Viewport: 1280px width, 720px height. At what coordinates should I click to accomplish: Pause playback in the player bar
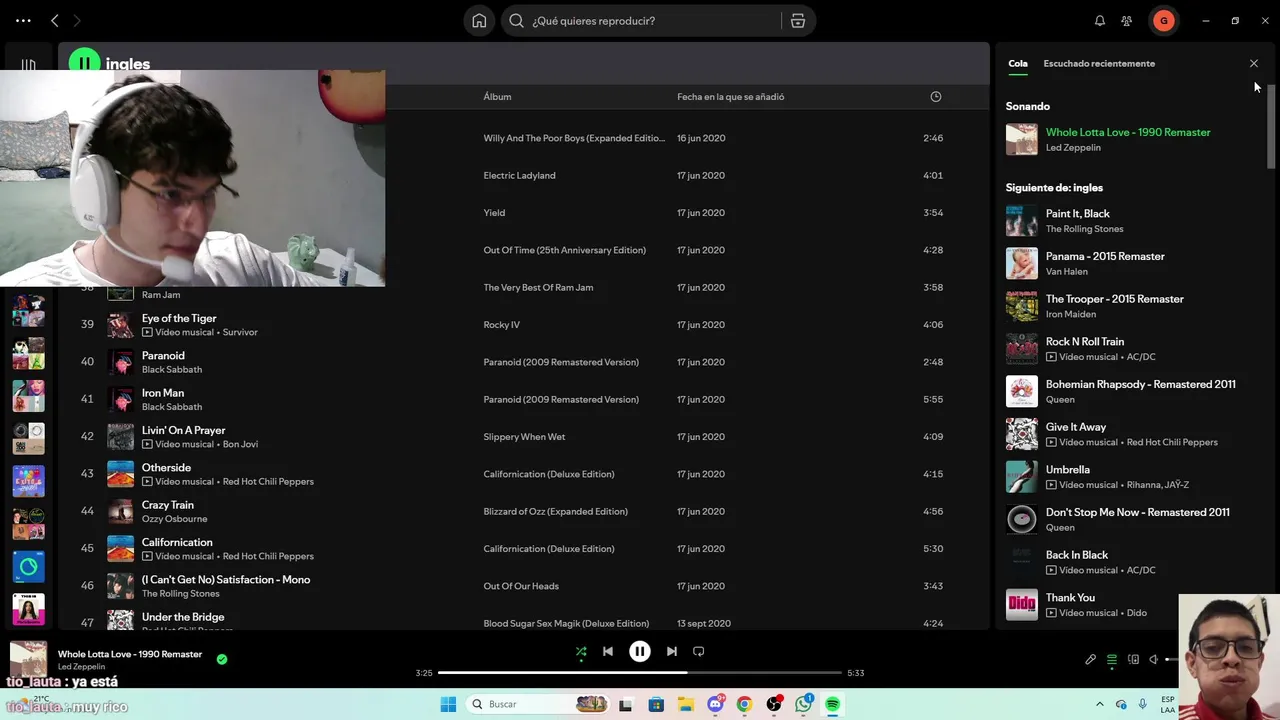pyautogui.click(x=639, y=651)
